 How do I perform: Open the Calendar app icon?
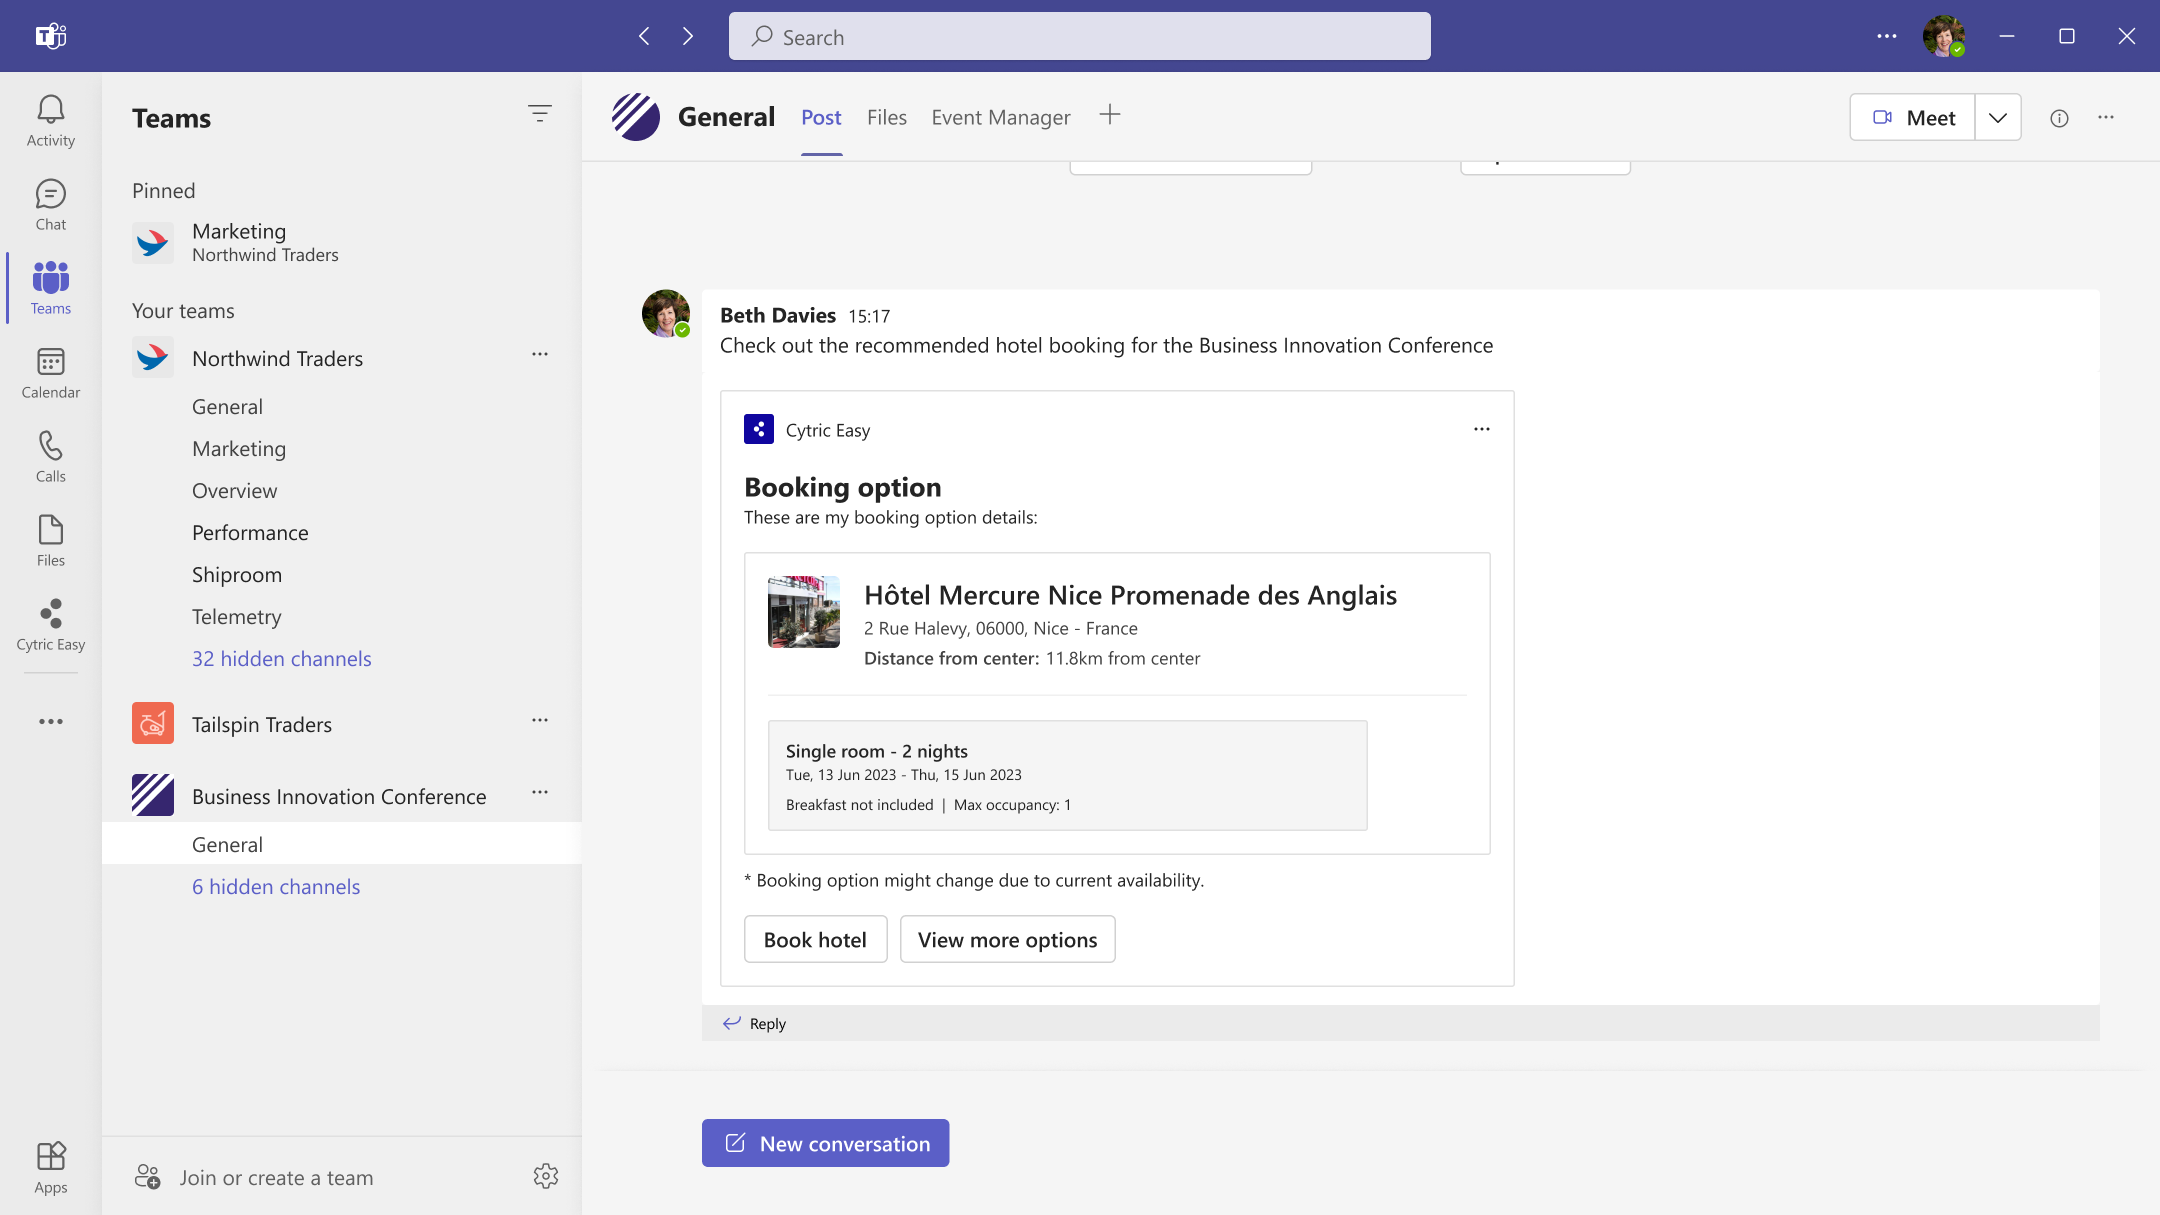(50, 372)
